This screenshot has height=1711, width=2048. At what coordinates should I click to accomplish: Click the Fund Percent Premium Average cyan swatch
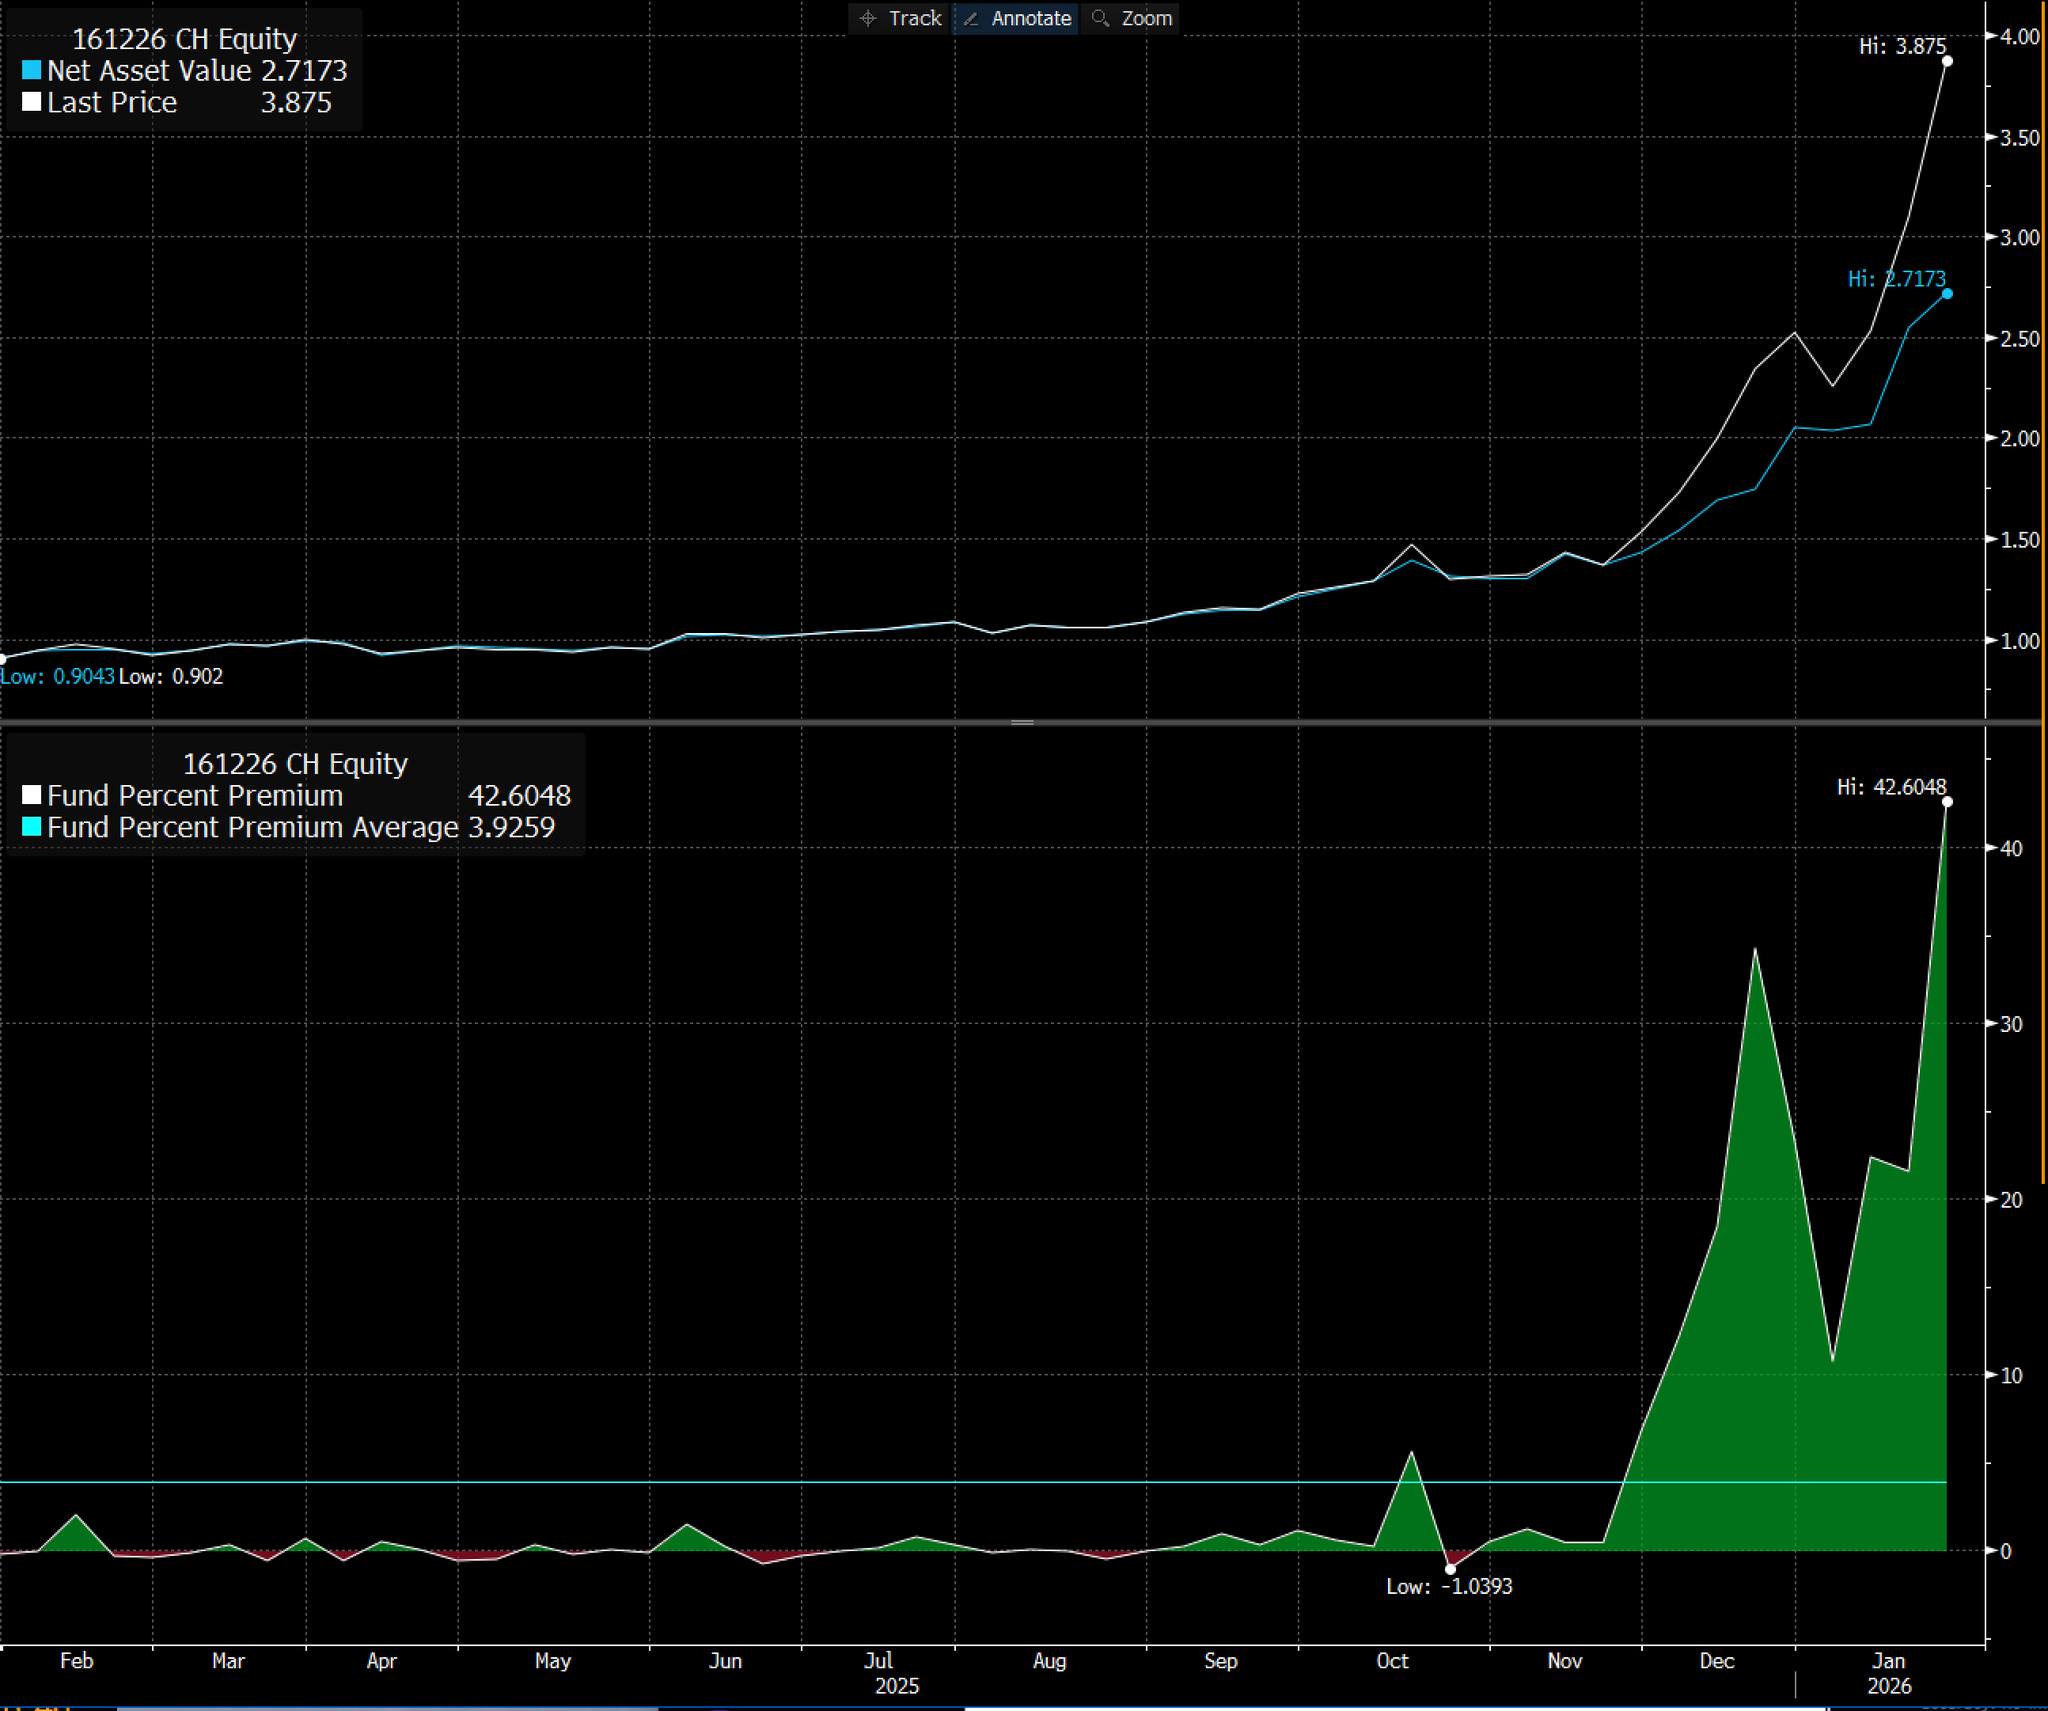32,827
